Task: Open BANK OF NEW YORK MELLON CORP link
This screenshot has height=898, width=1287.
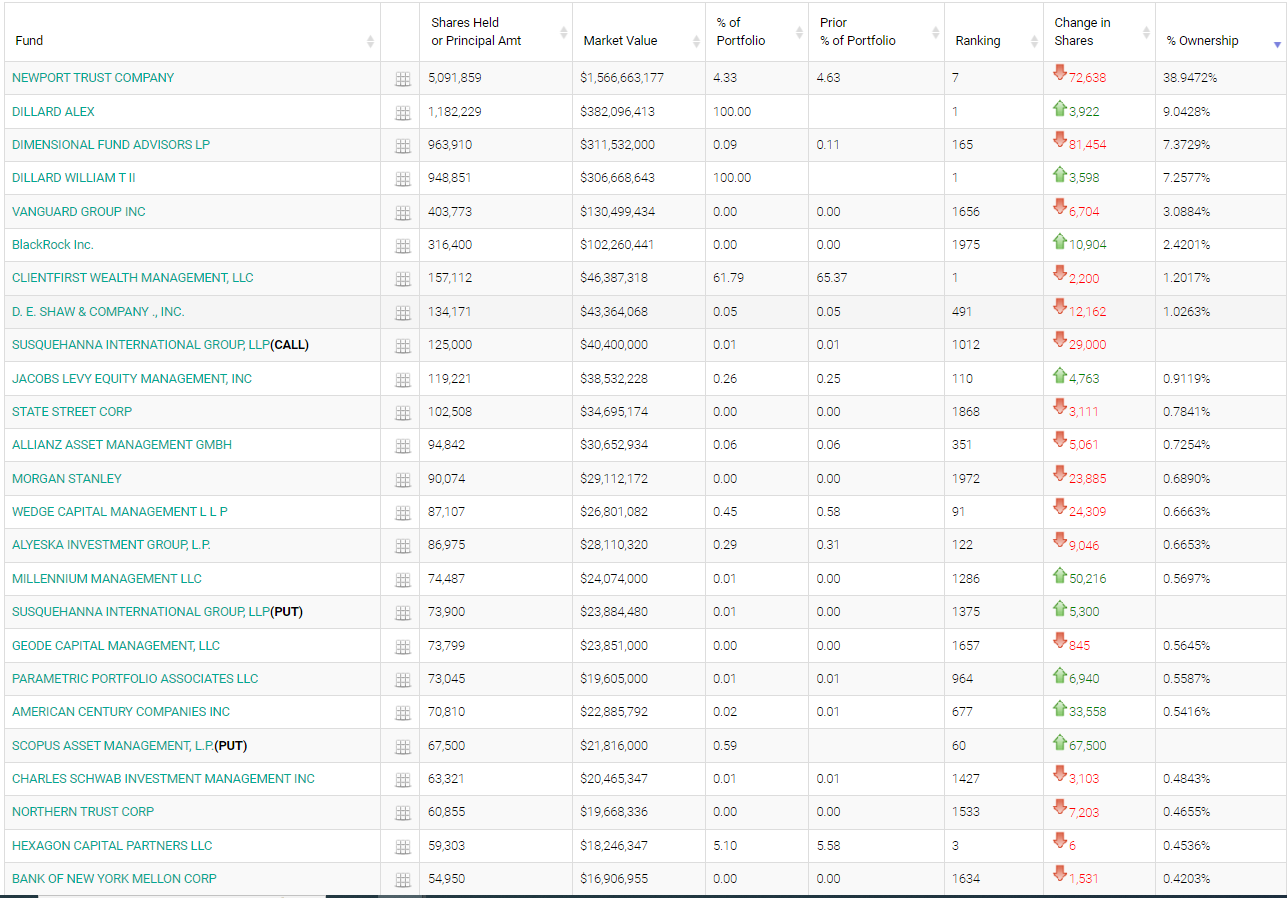Action: click(x=114, y=878)
